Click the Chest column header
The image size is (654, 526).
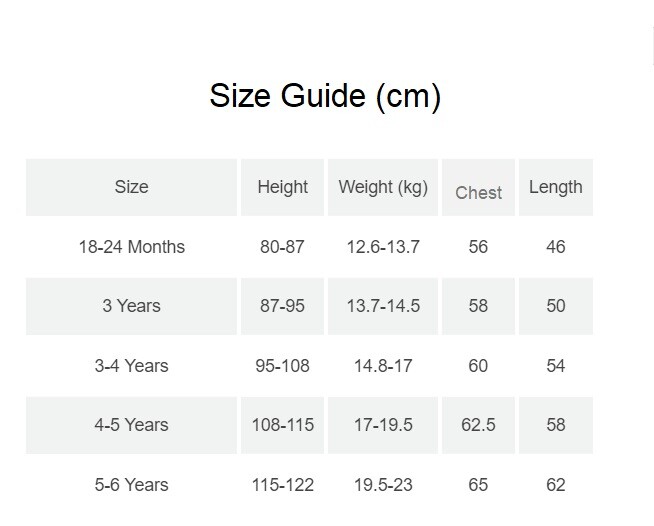coord(478,187)
